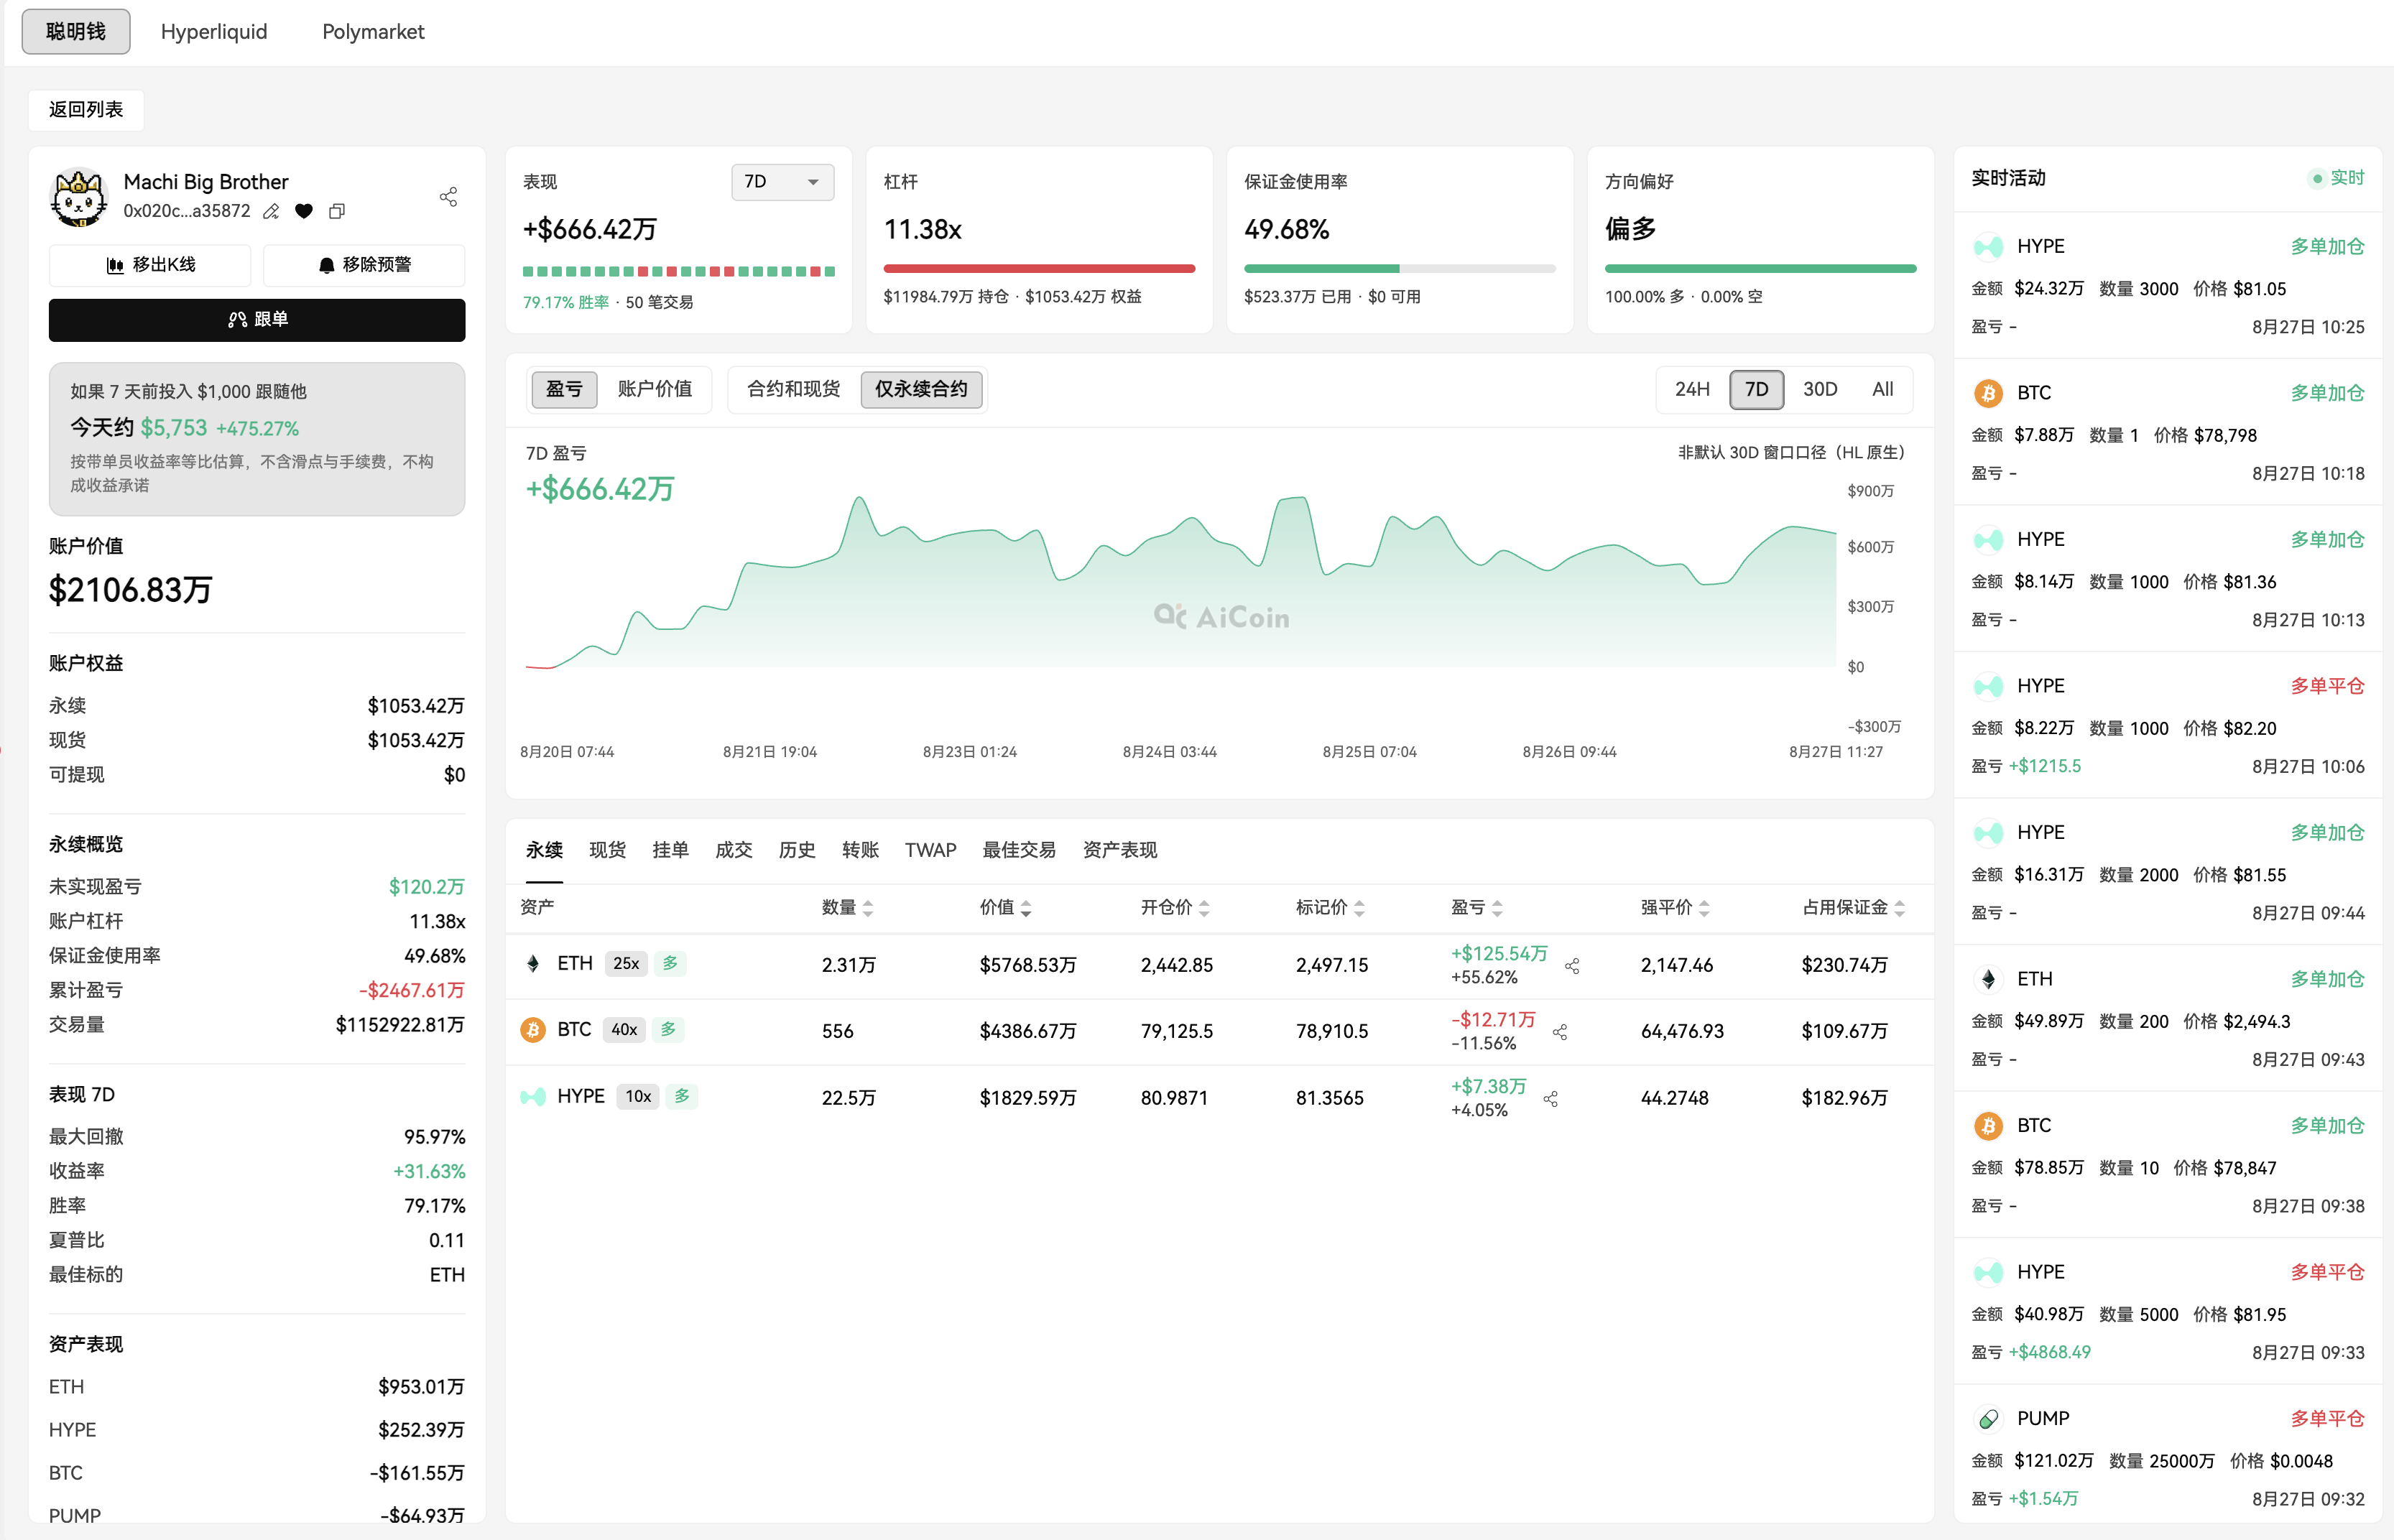The height and width of the screenshot is (1540, 2394).
Task: Open the Machi Big Brother avatar image
Action: (78, 196)
